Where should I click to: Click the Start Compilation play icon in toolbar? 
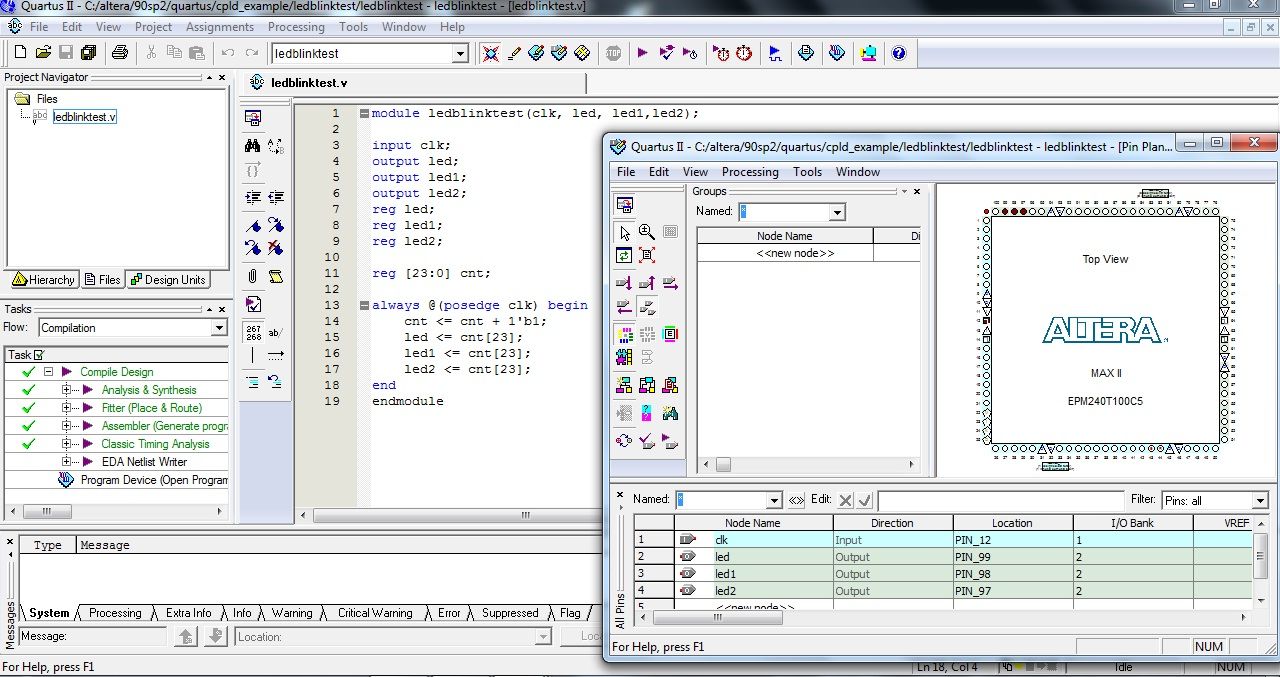pos(642,53)
